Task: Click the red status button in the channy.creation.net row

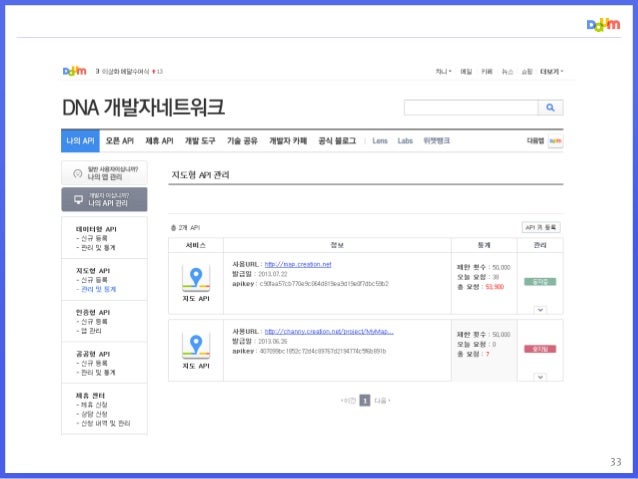Action: click(540, 349)
